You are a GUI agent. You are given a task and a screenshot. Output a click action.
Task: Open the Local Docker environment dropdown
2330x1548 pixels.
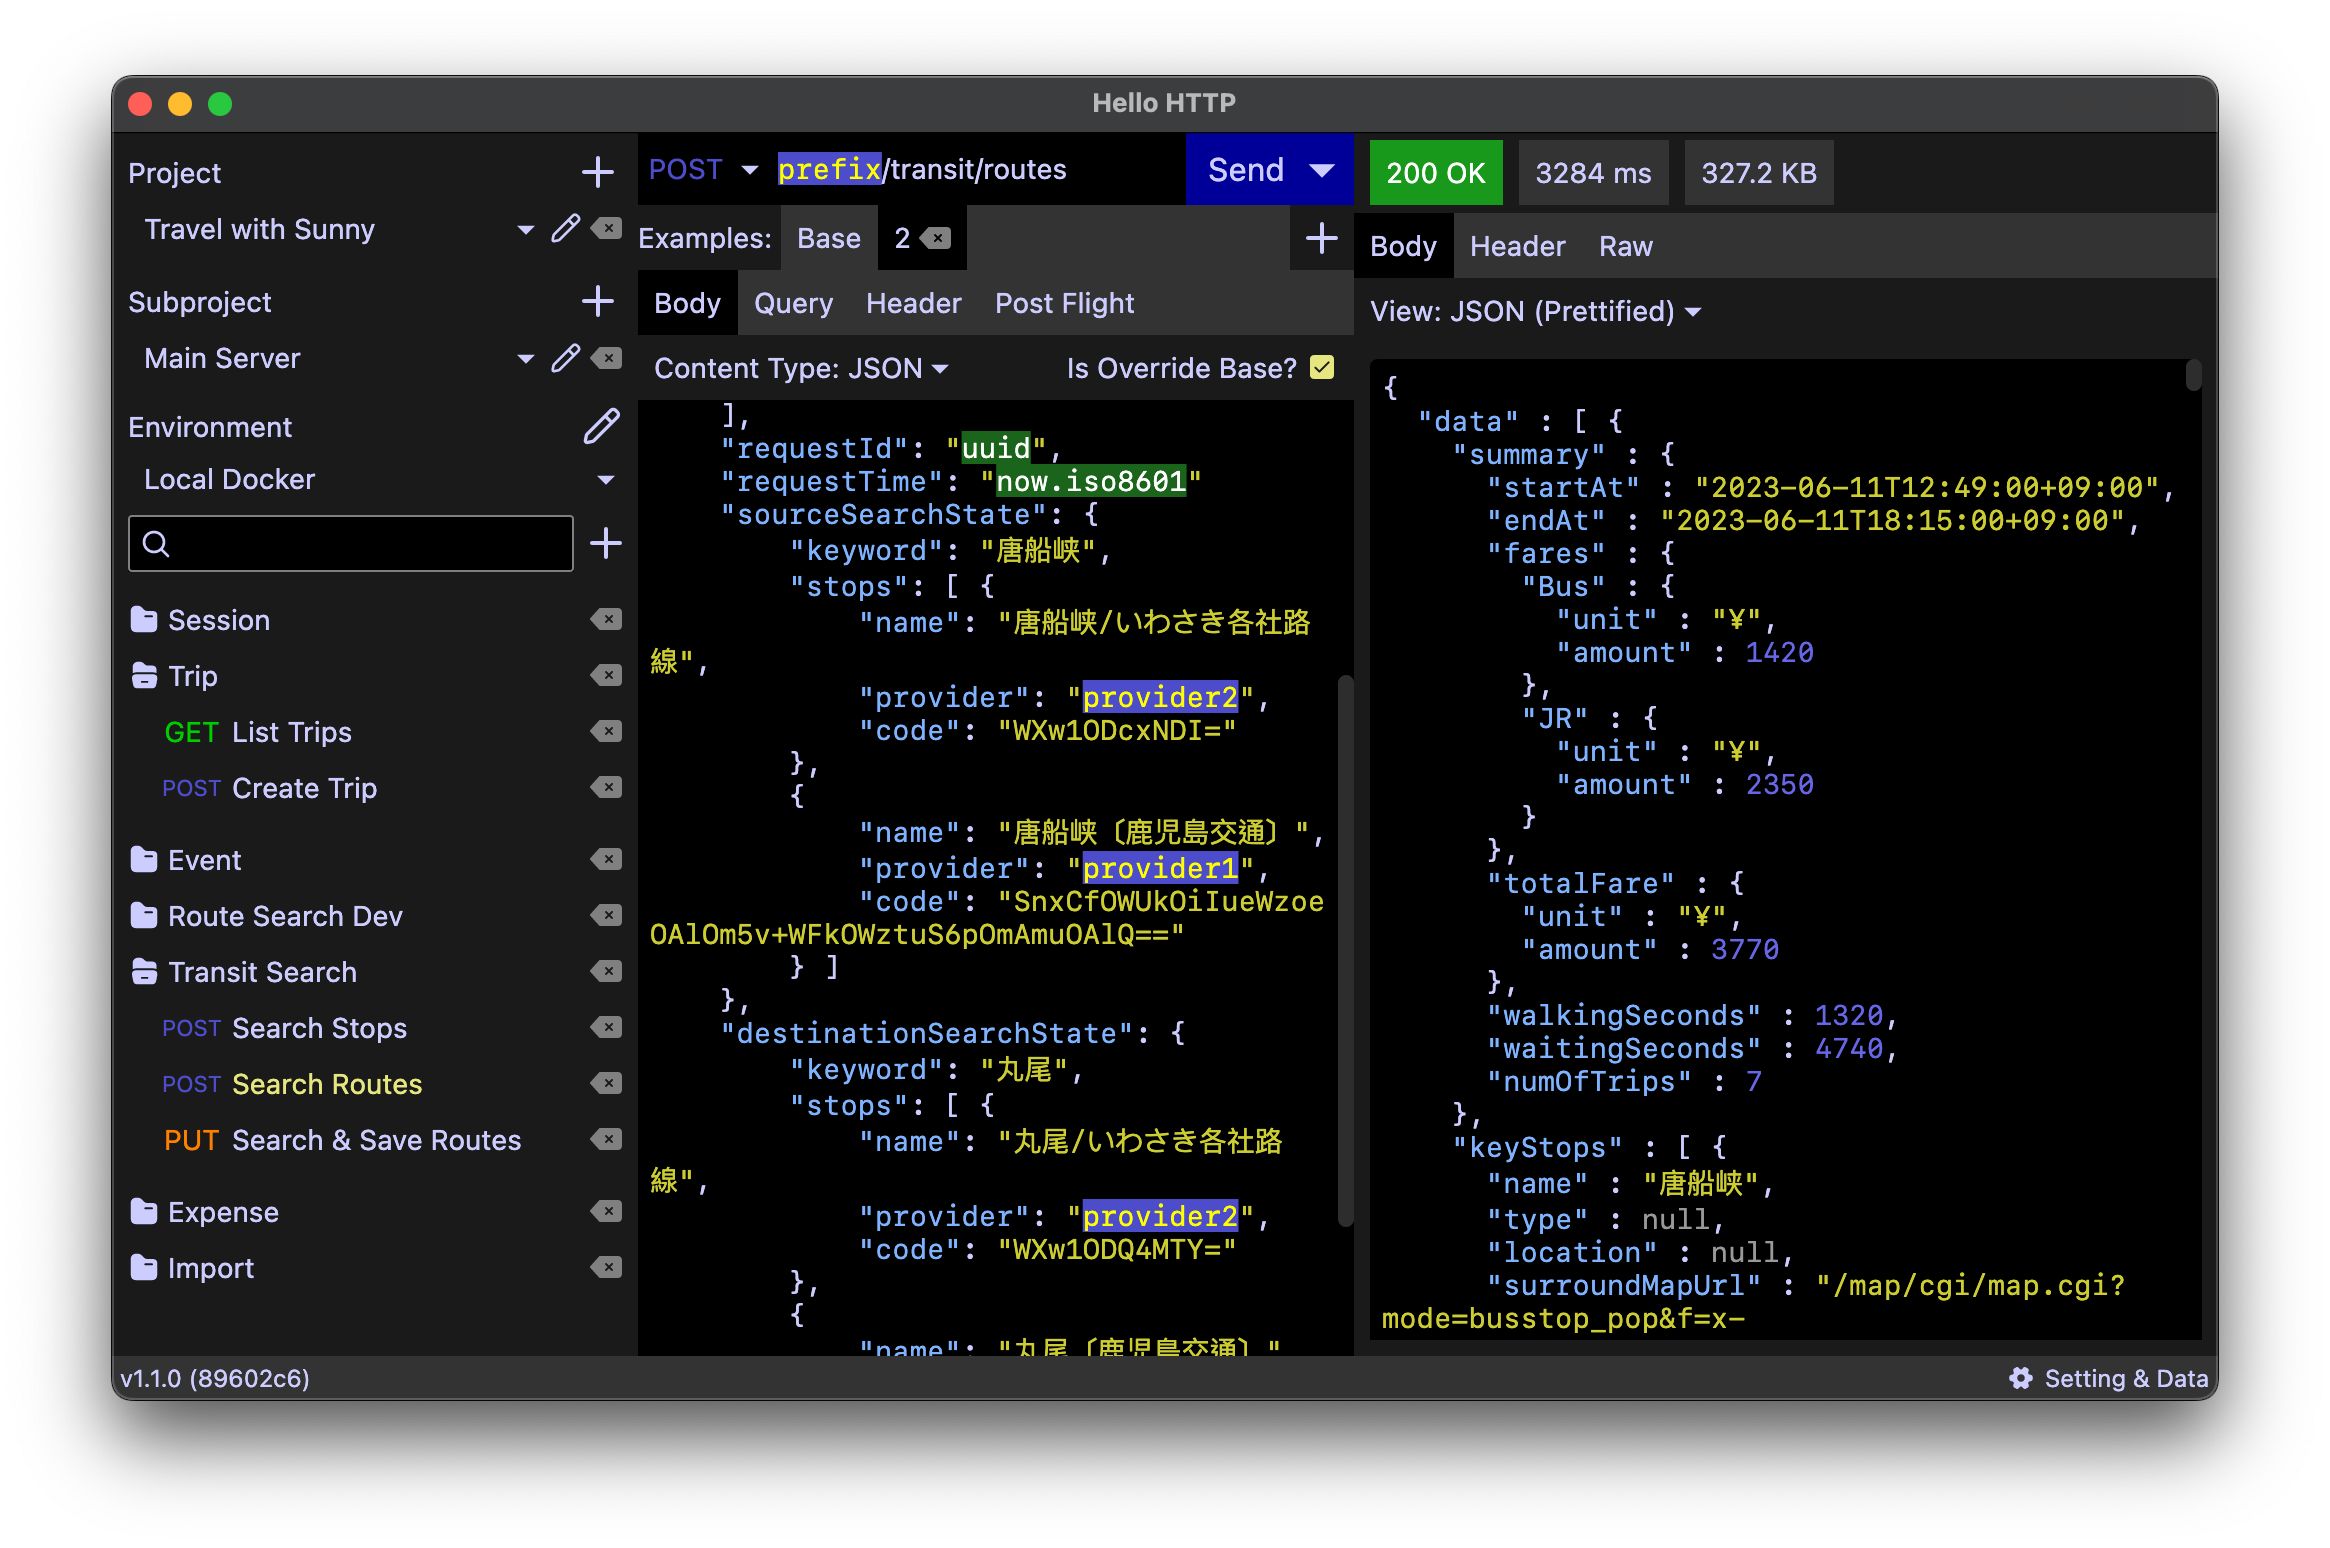(x=605, y=480)
